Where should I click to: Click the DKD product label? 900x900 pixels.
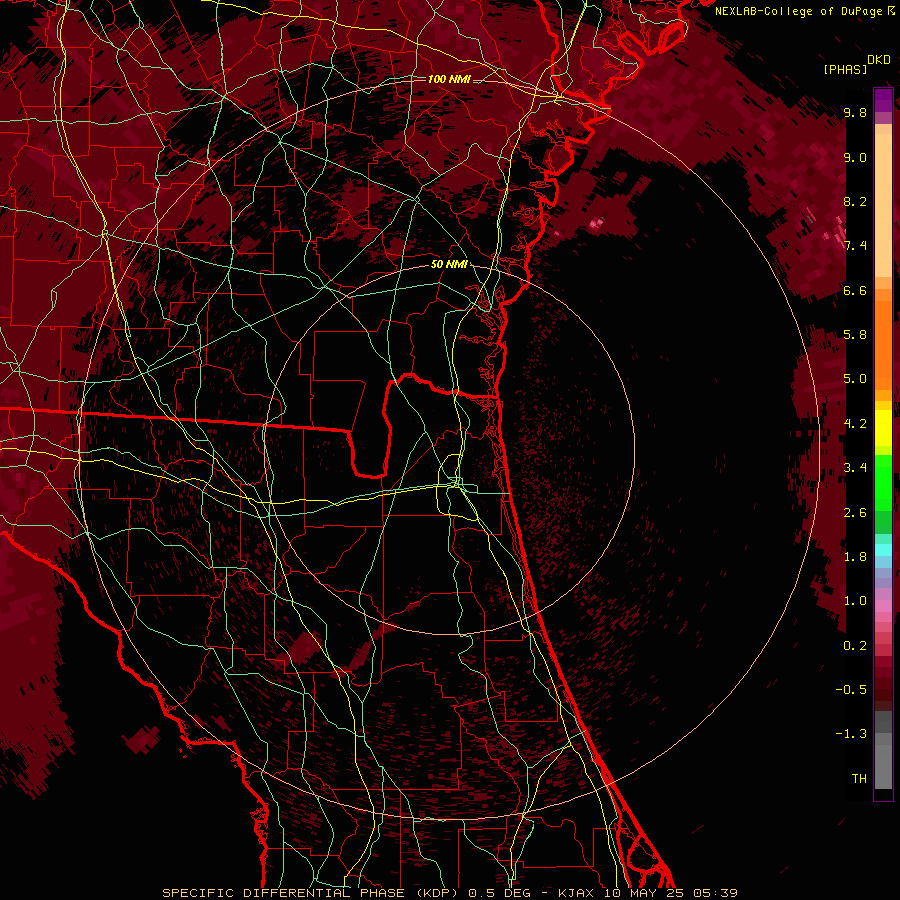(879, 60)
